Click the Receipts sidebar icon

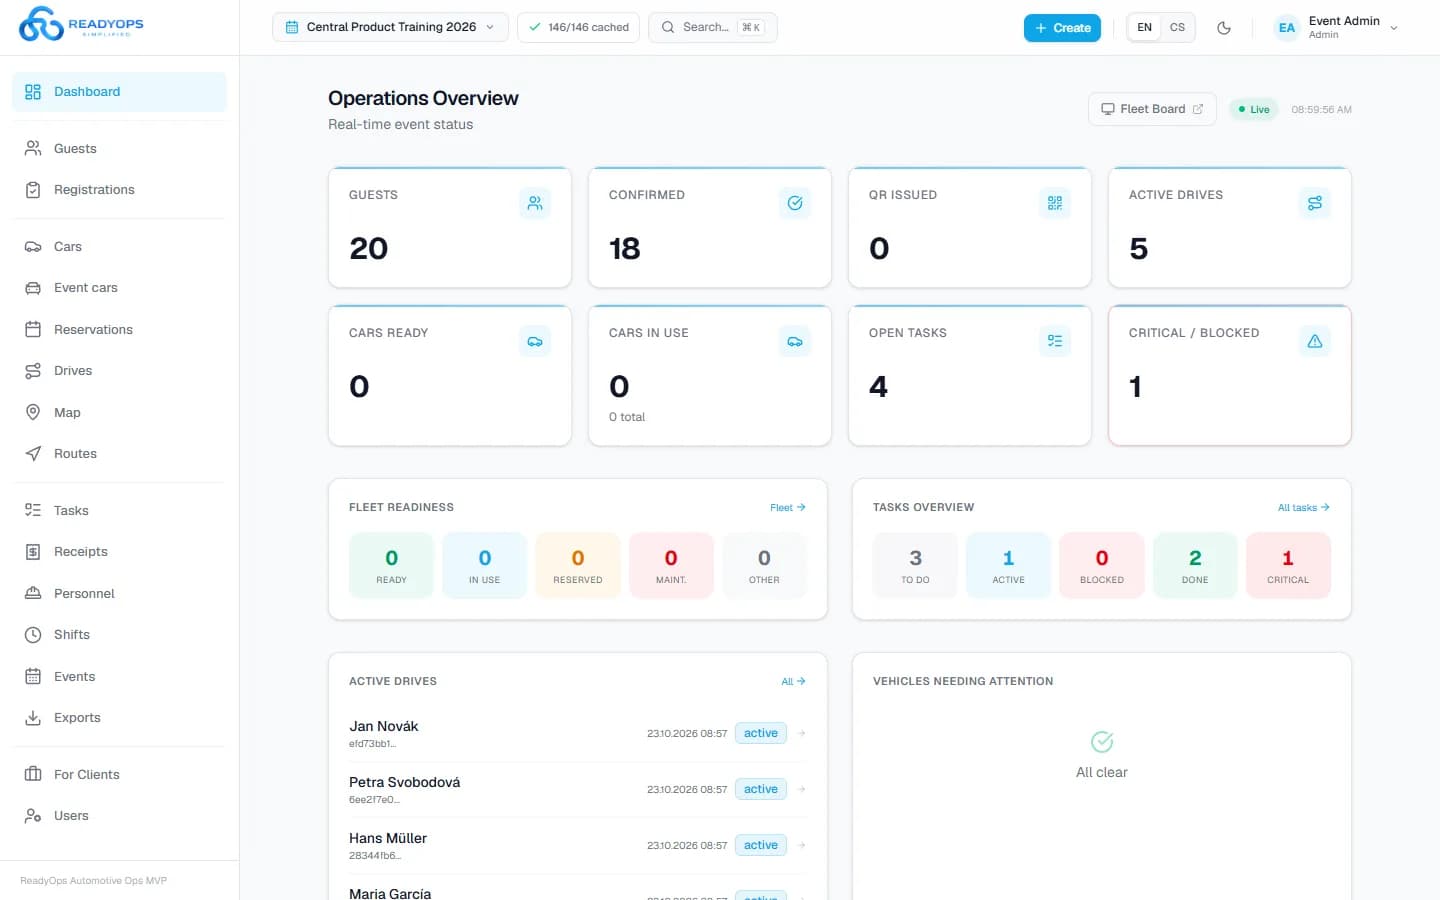(33, 552)
